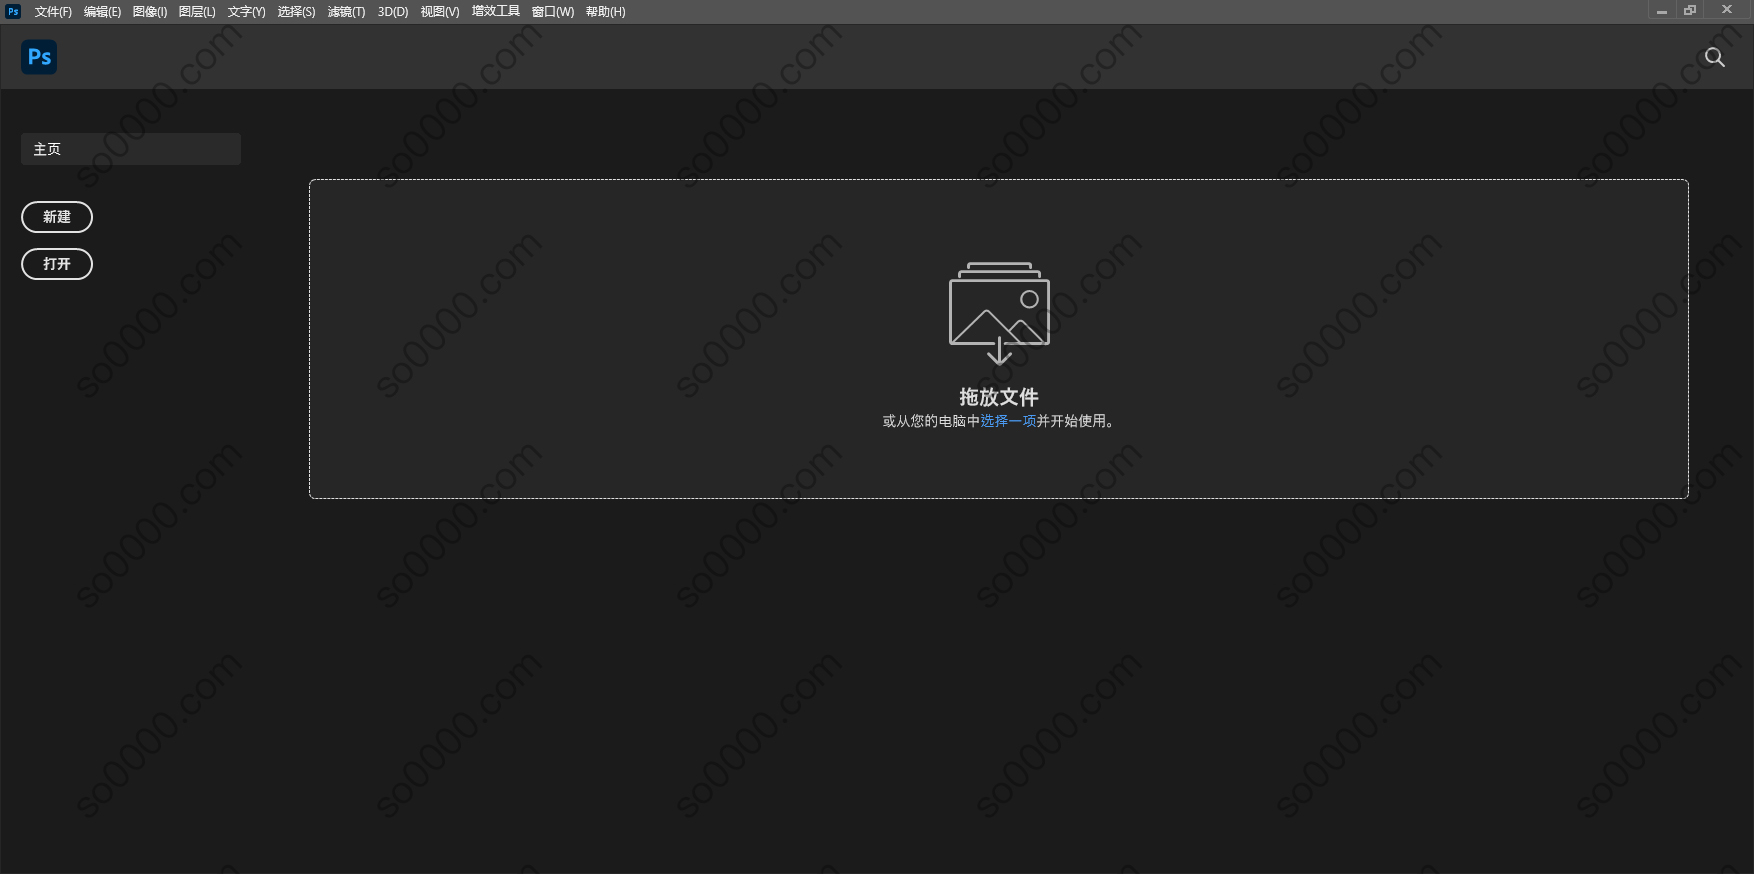Screen dimensions: 1754x874
Task: Click the 拖放文件 heading text
Action: [999, 397]
